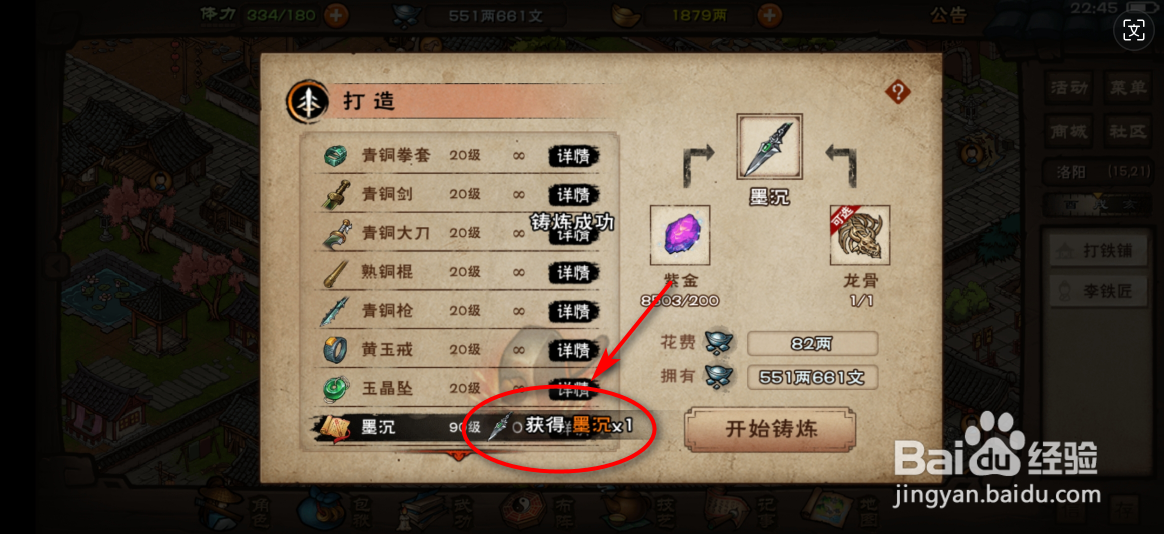The image size is (1164, 534).
Task: Open the 公告 announcements tab
Action: click(x=948, y=14)
